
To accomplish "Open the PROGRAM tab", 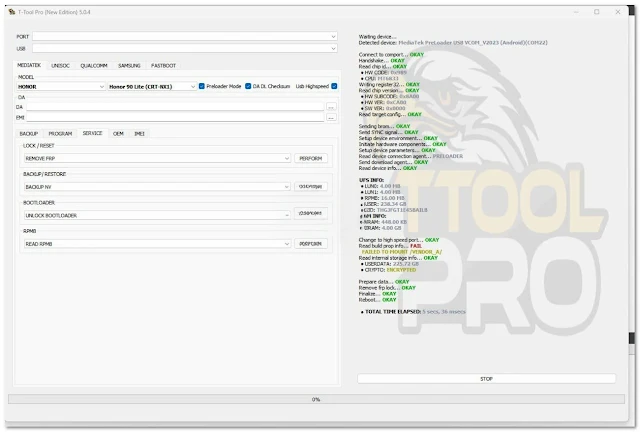I will pyautogui.click(x=60, y=134).
